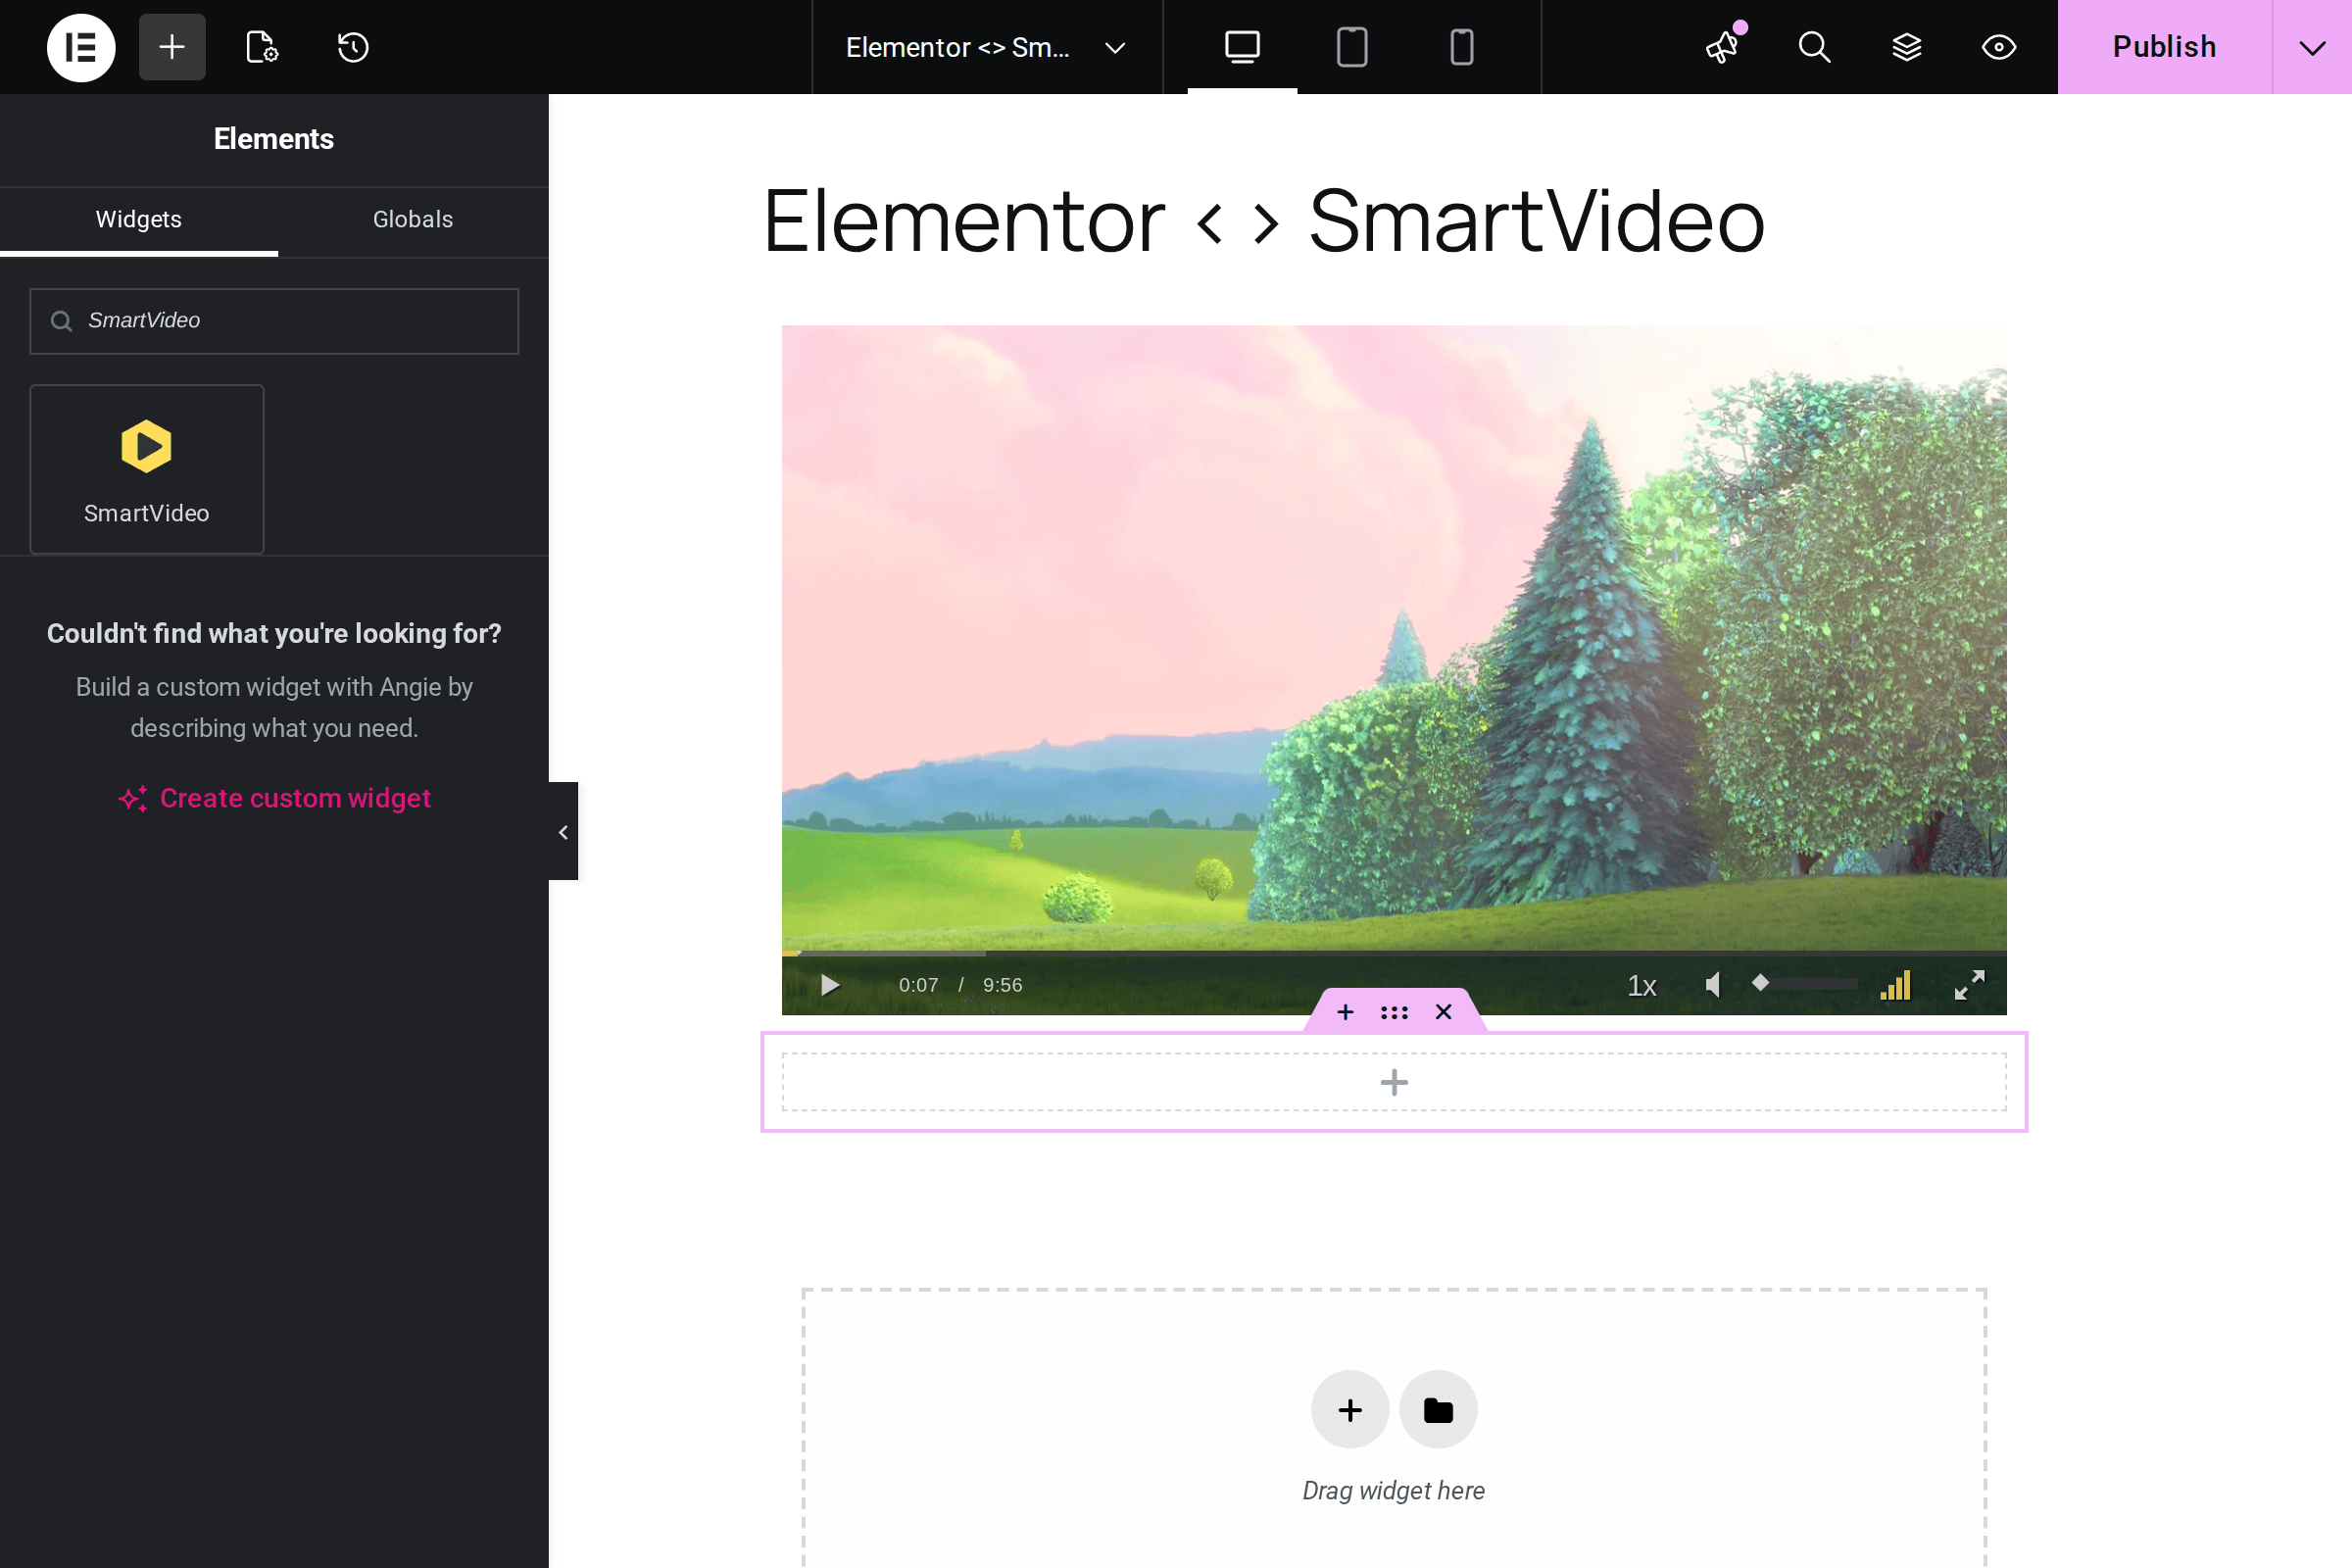Click the Publish button
Image resolution: width=2352 pixels, height=1568 pixels.
[2163, 46]
